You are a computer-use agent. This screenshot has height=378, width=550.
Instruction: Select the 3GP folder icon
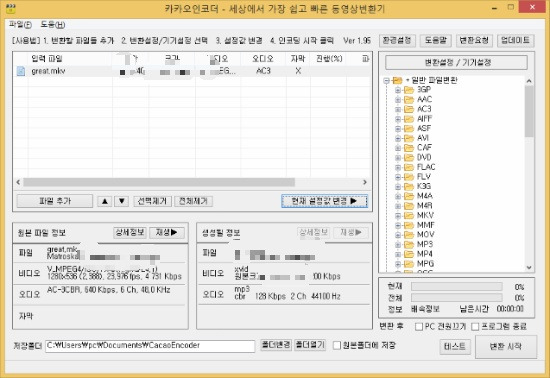[409, 90]
